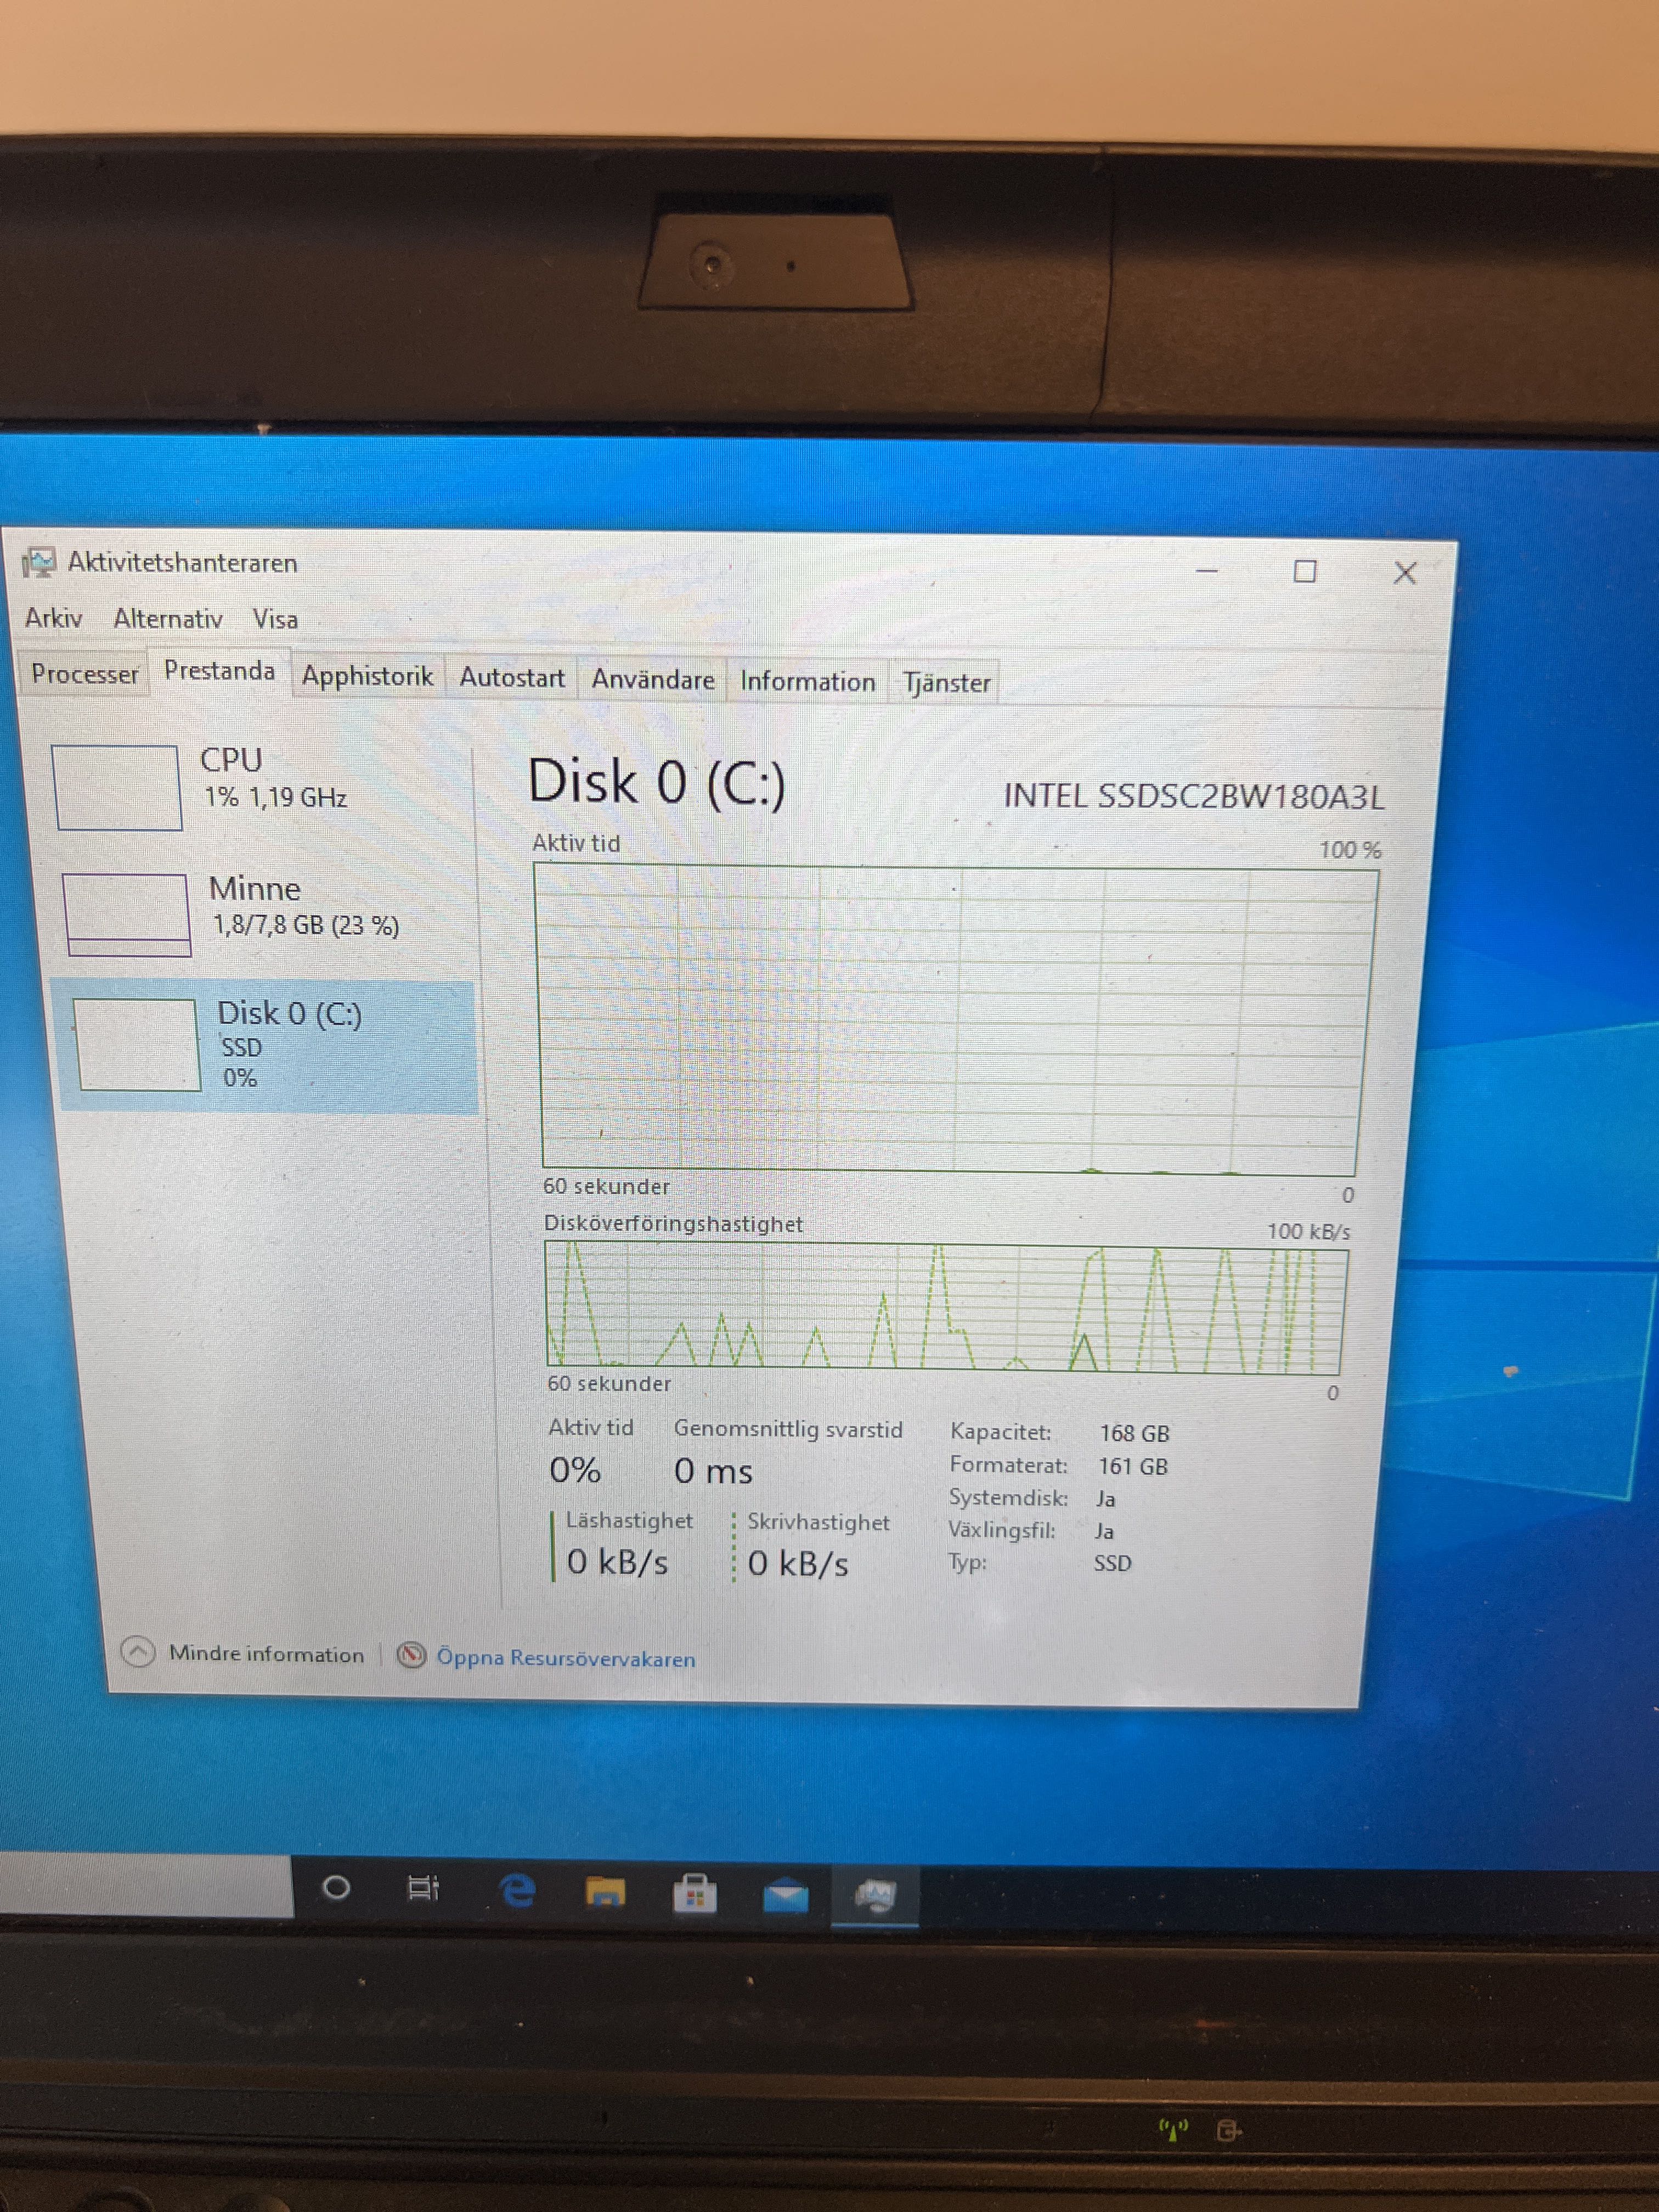Go to the Tjänster tab
Image resolution: width=1659 pixels, height=2212 pixels.
point(946,683)
